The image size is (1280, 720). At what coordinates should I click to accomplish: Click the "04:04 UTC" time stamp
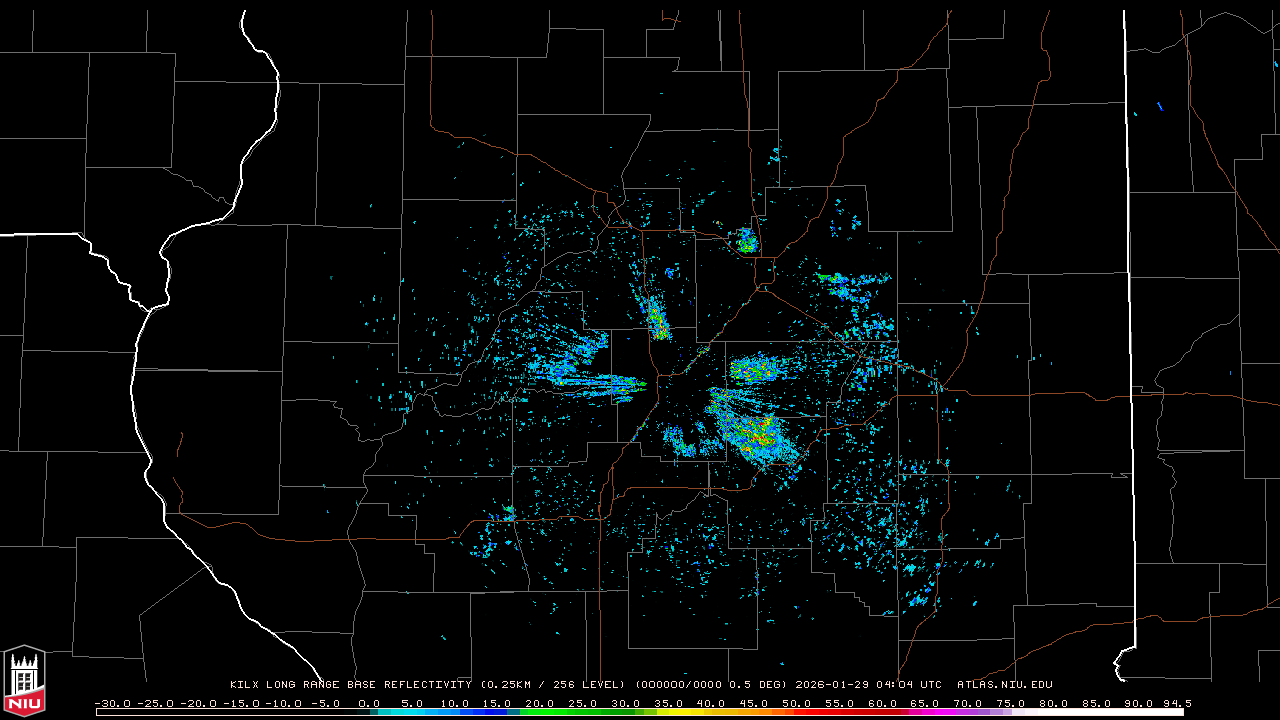click(x=907, y=685)
